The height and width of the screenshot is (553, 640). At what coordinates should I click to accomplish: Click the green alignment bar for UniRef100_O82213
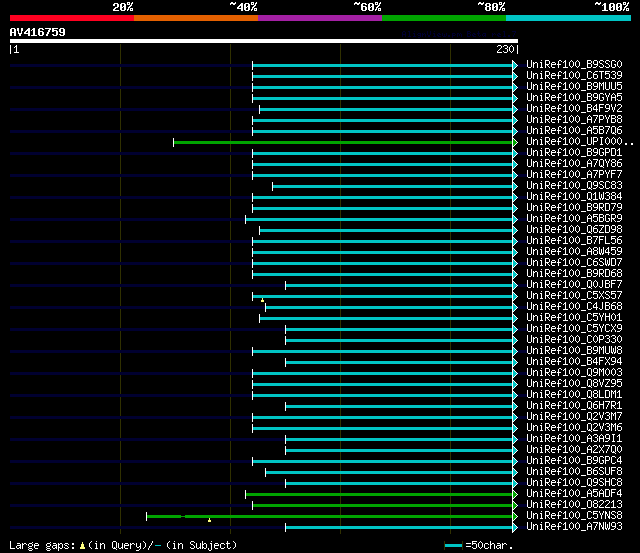pos(382,506)
